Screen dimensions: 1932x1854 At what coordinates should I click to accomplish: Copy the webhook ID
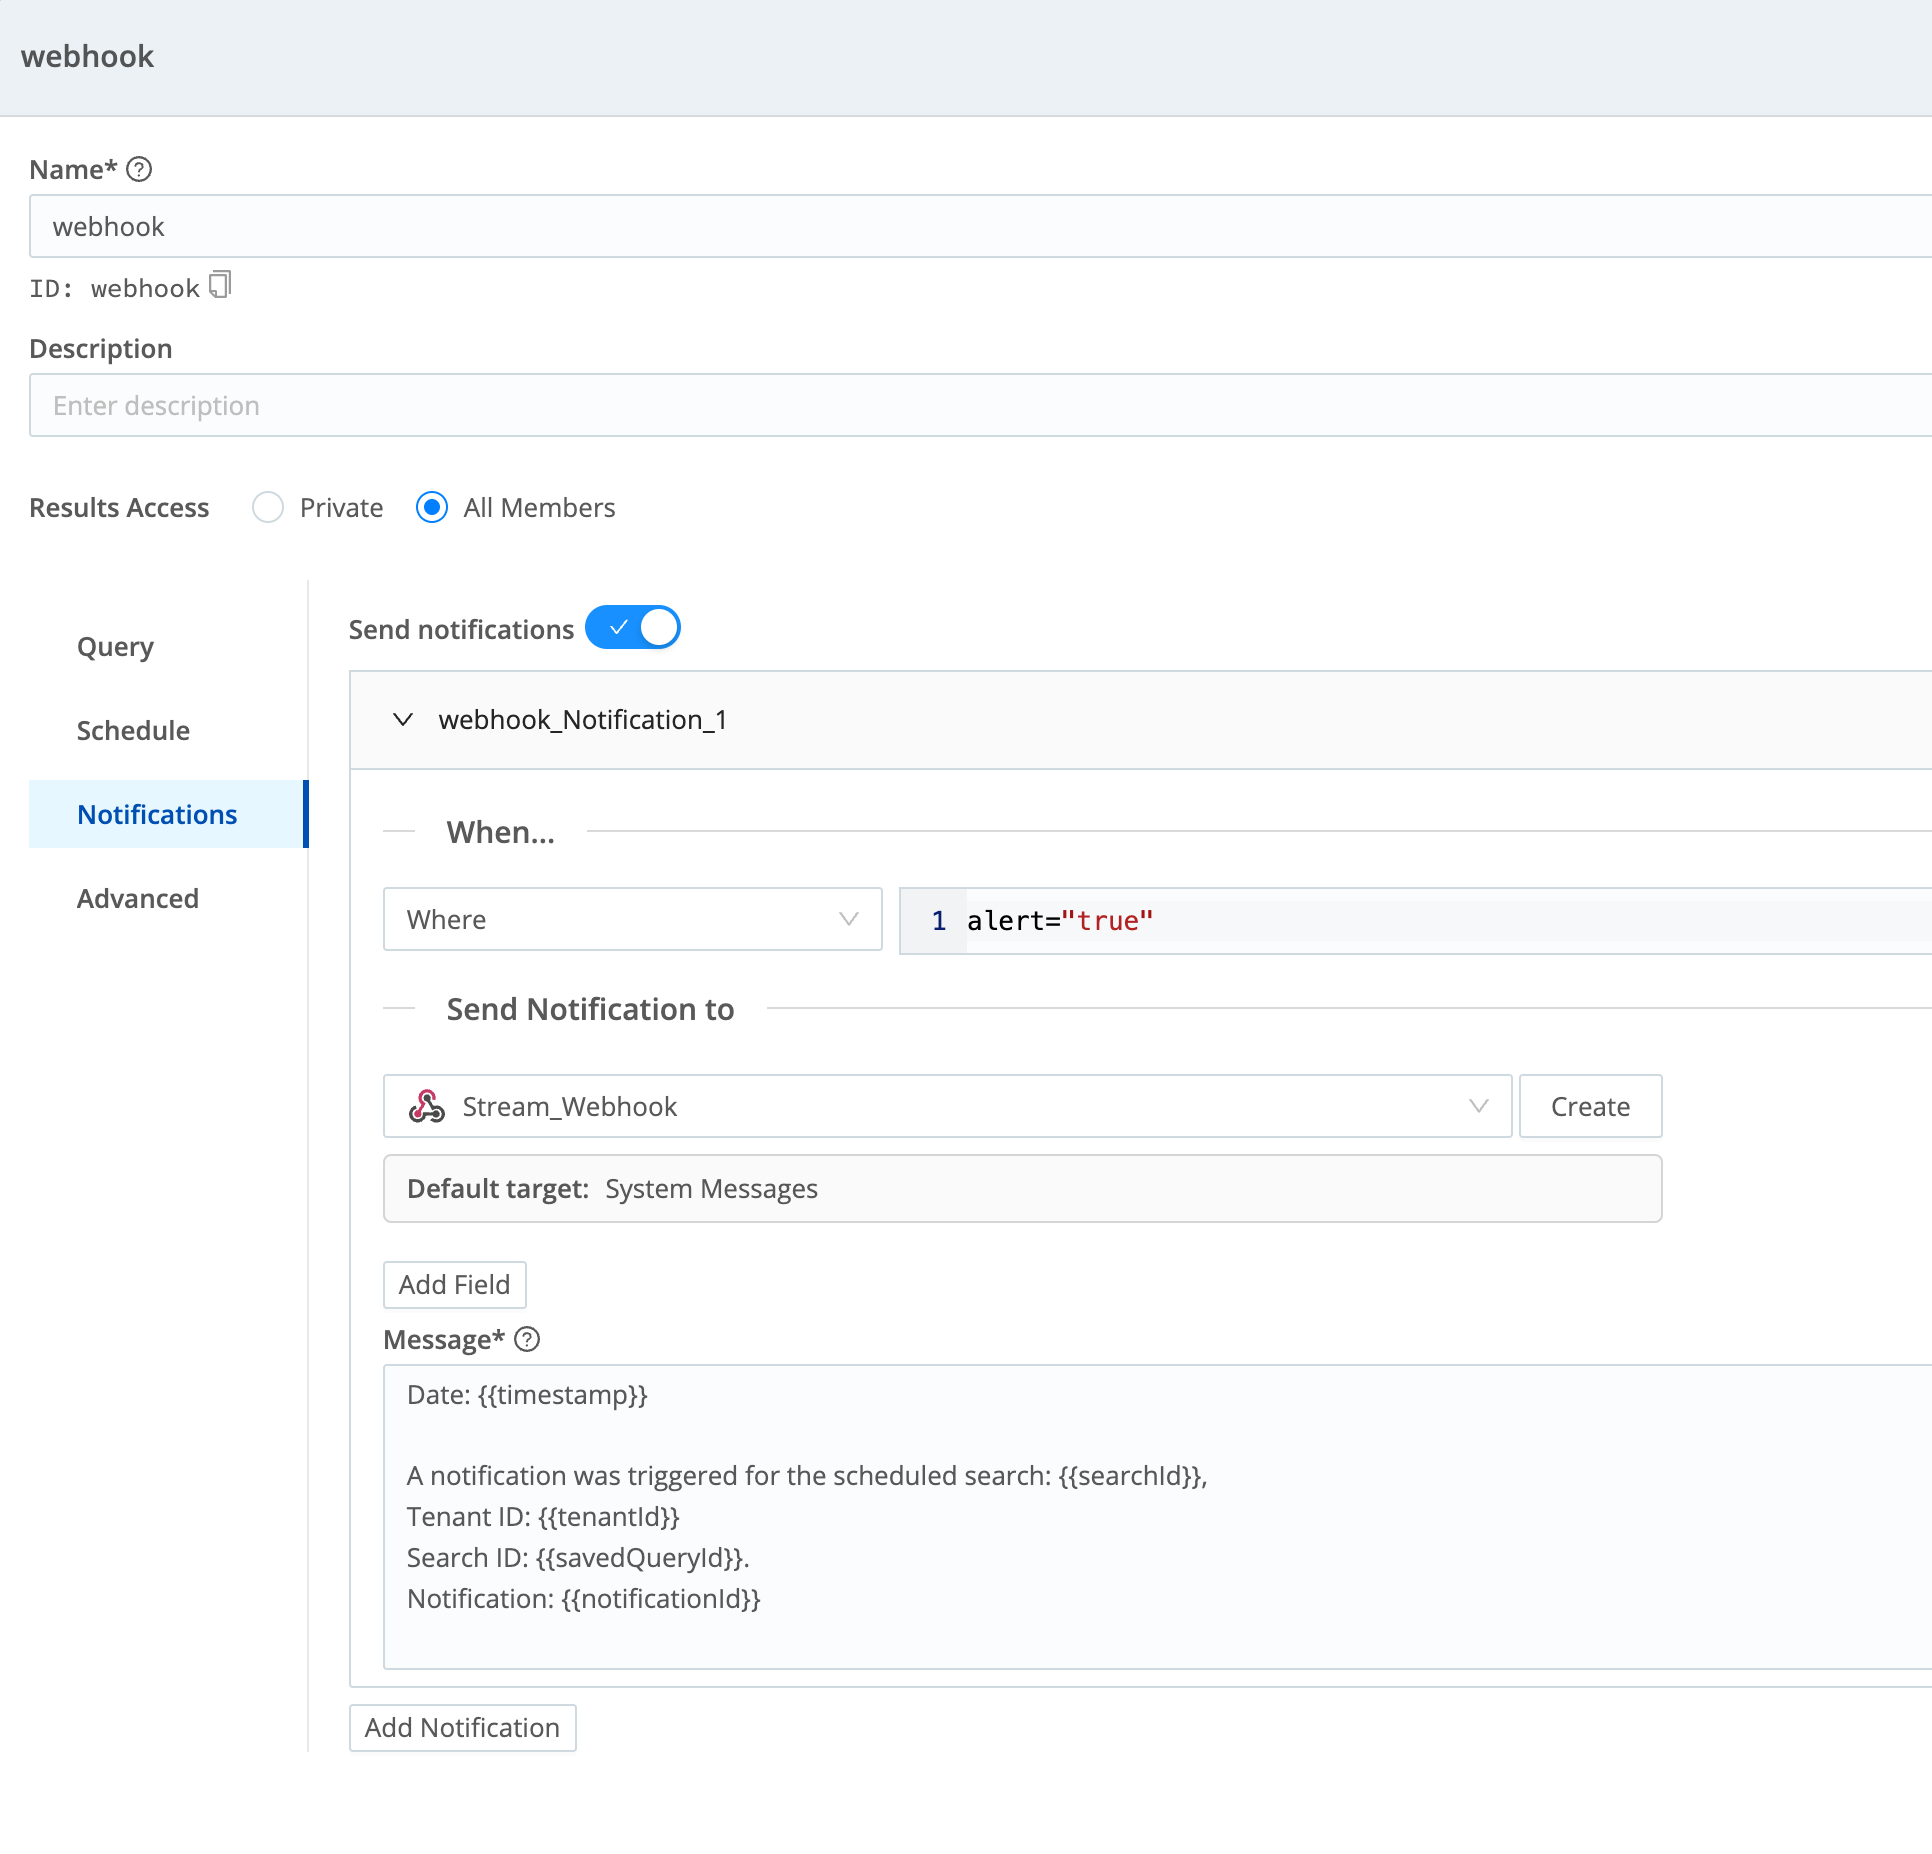click(221, 285)
